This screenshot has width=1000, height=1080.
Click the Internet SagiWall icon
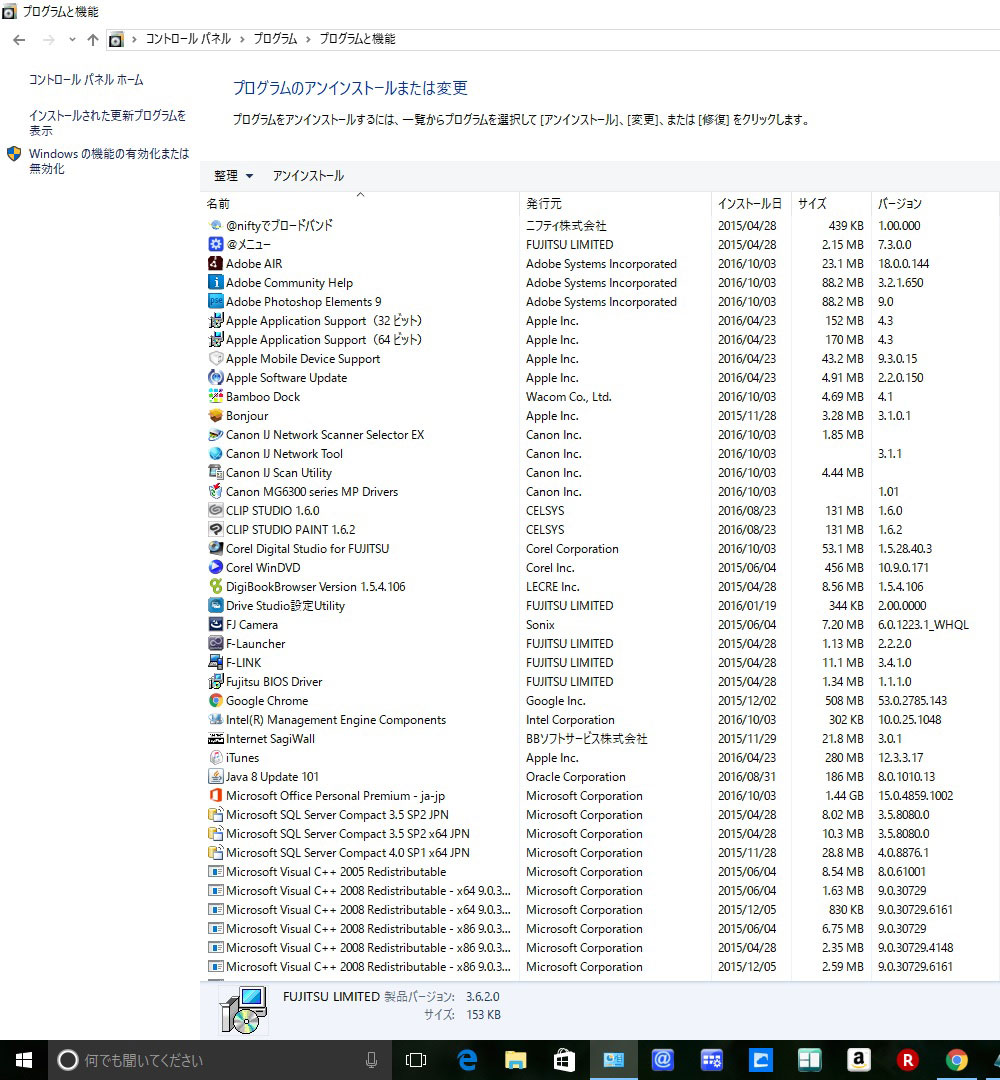[216, 738]
